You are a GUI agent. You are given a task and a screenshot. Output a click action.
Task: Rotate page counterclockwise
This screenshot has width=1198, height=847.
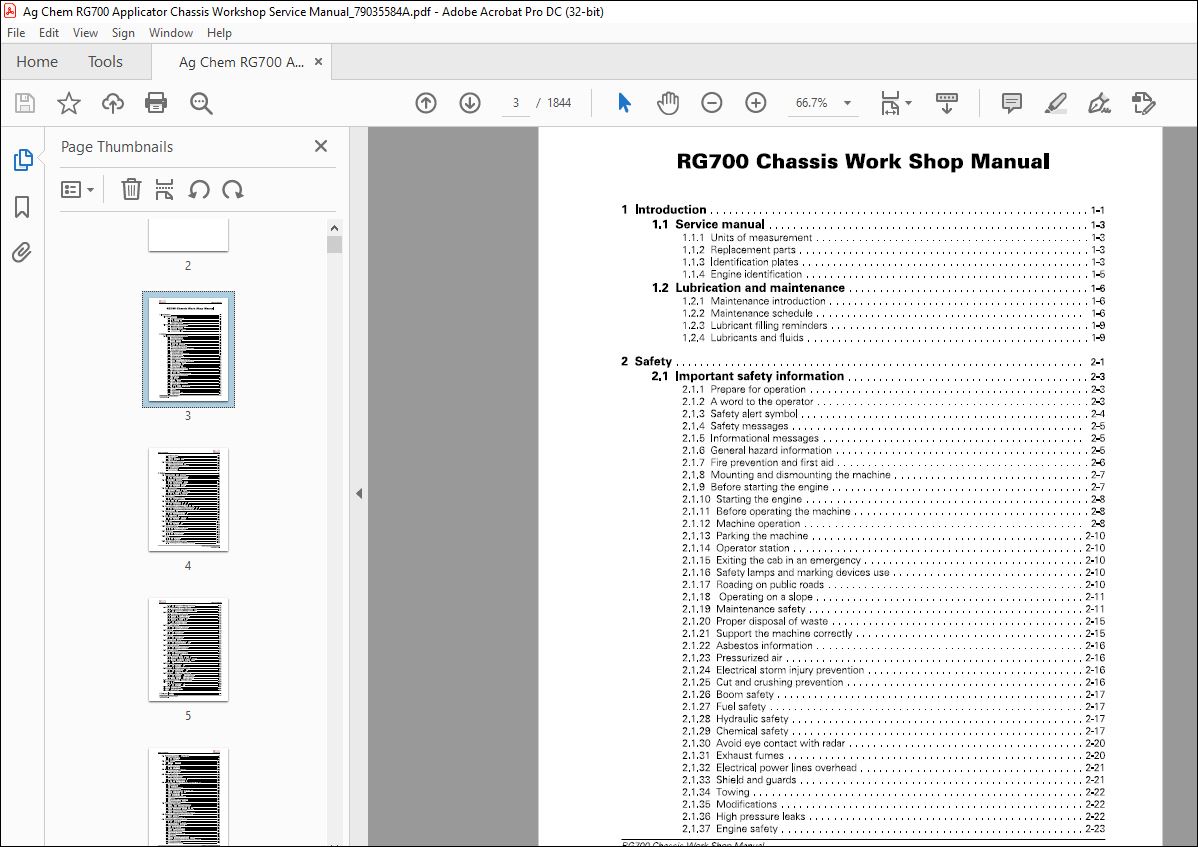point(199,189)
